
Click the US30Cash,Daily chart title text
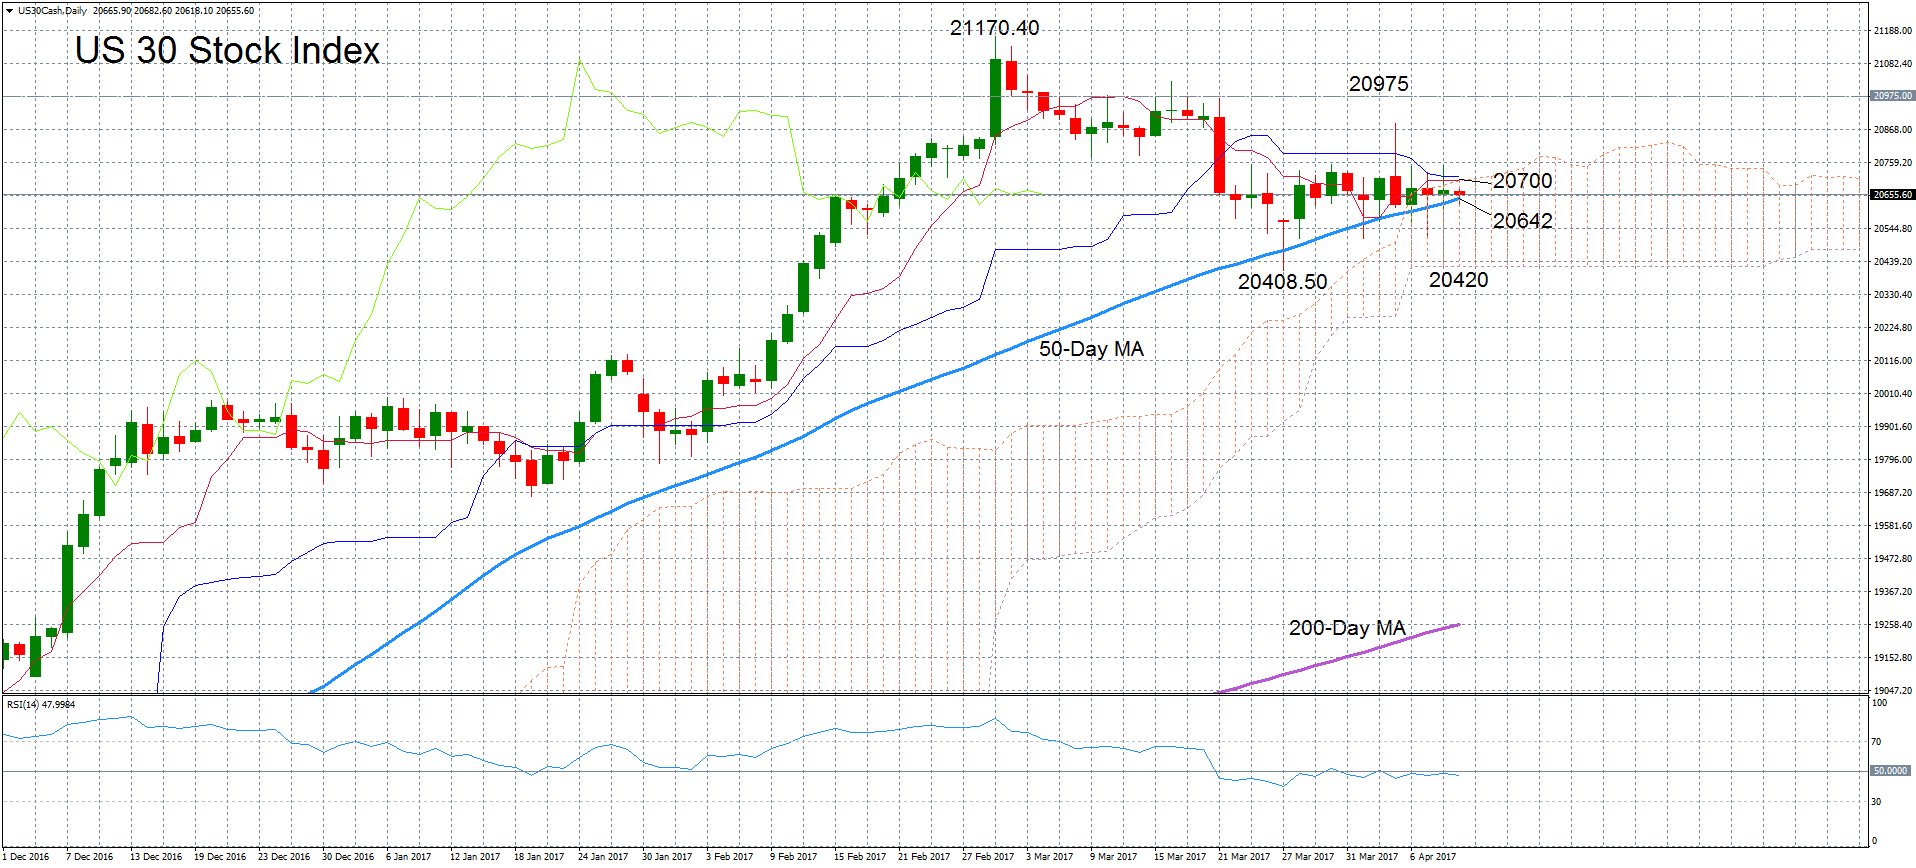pos(53,11)
